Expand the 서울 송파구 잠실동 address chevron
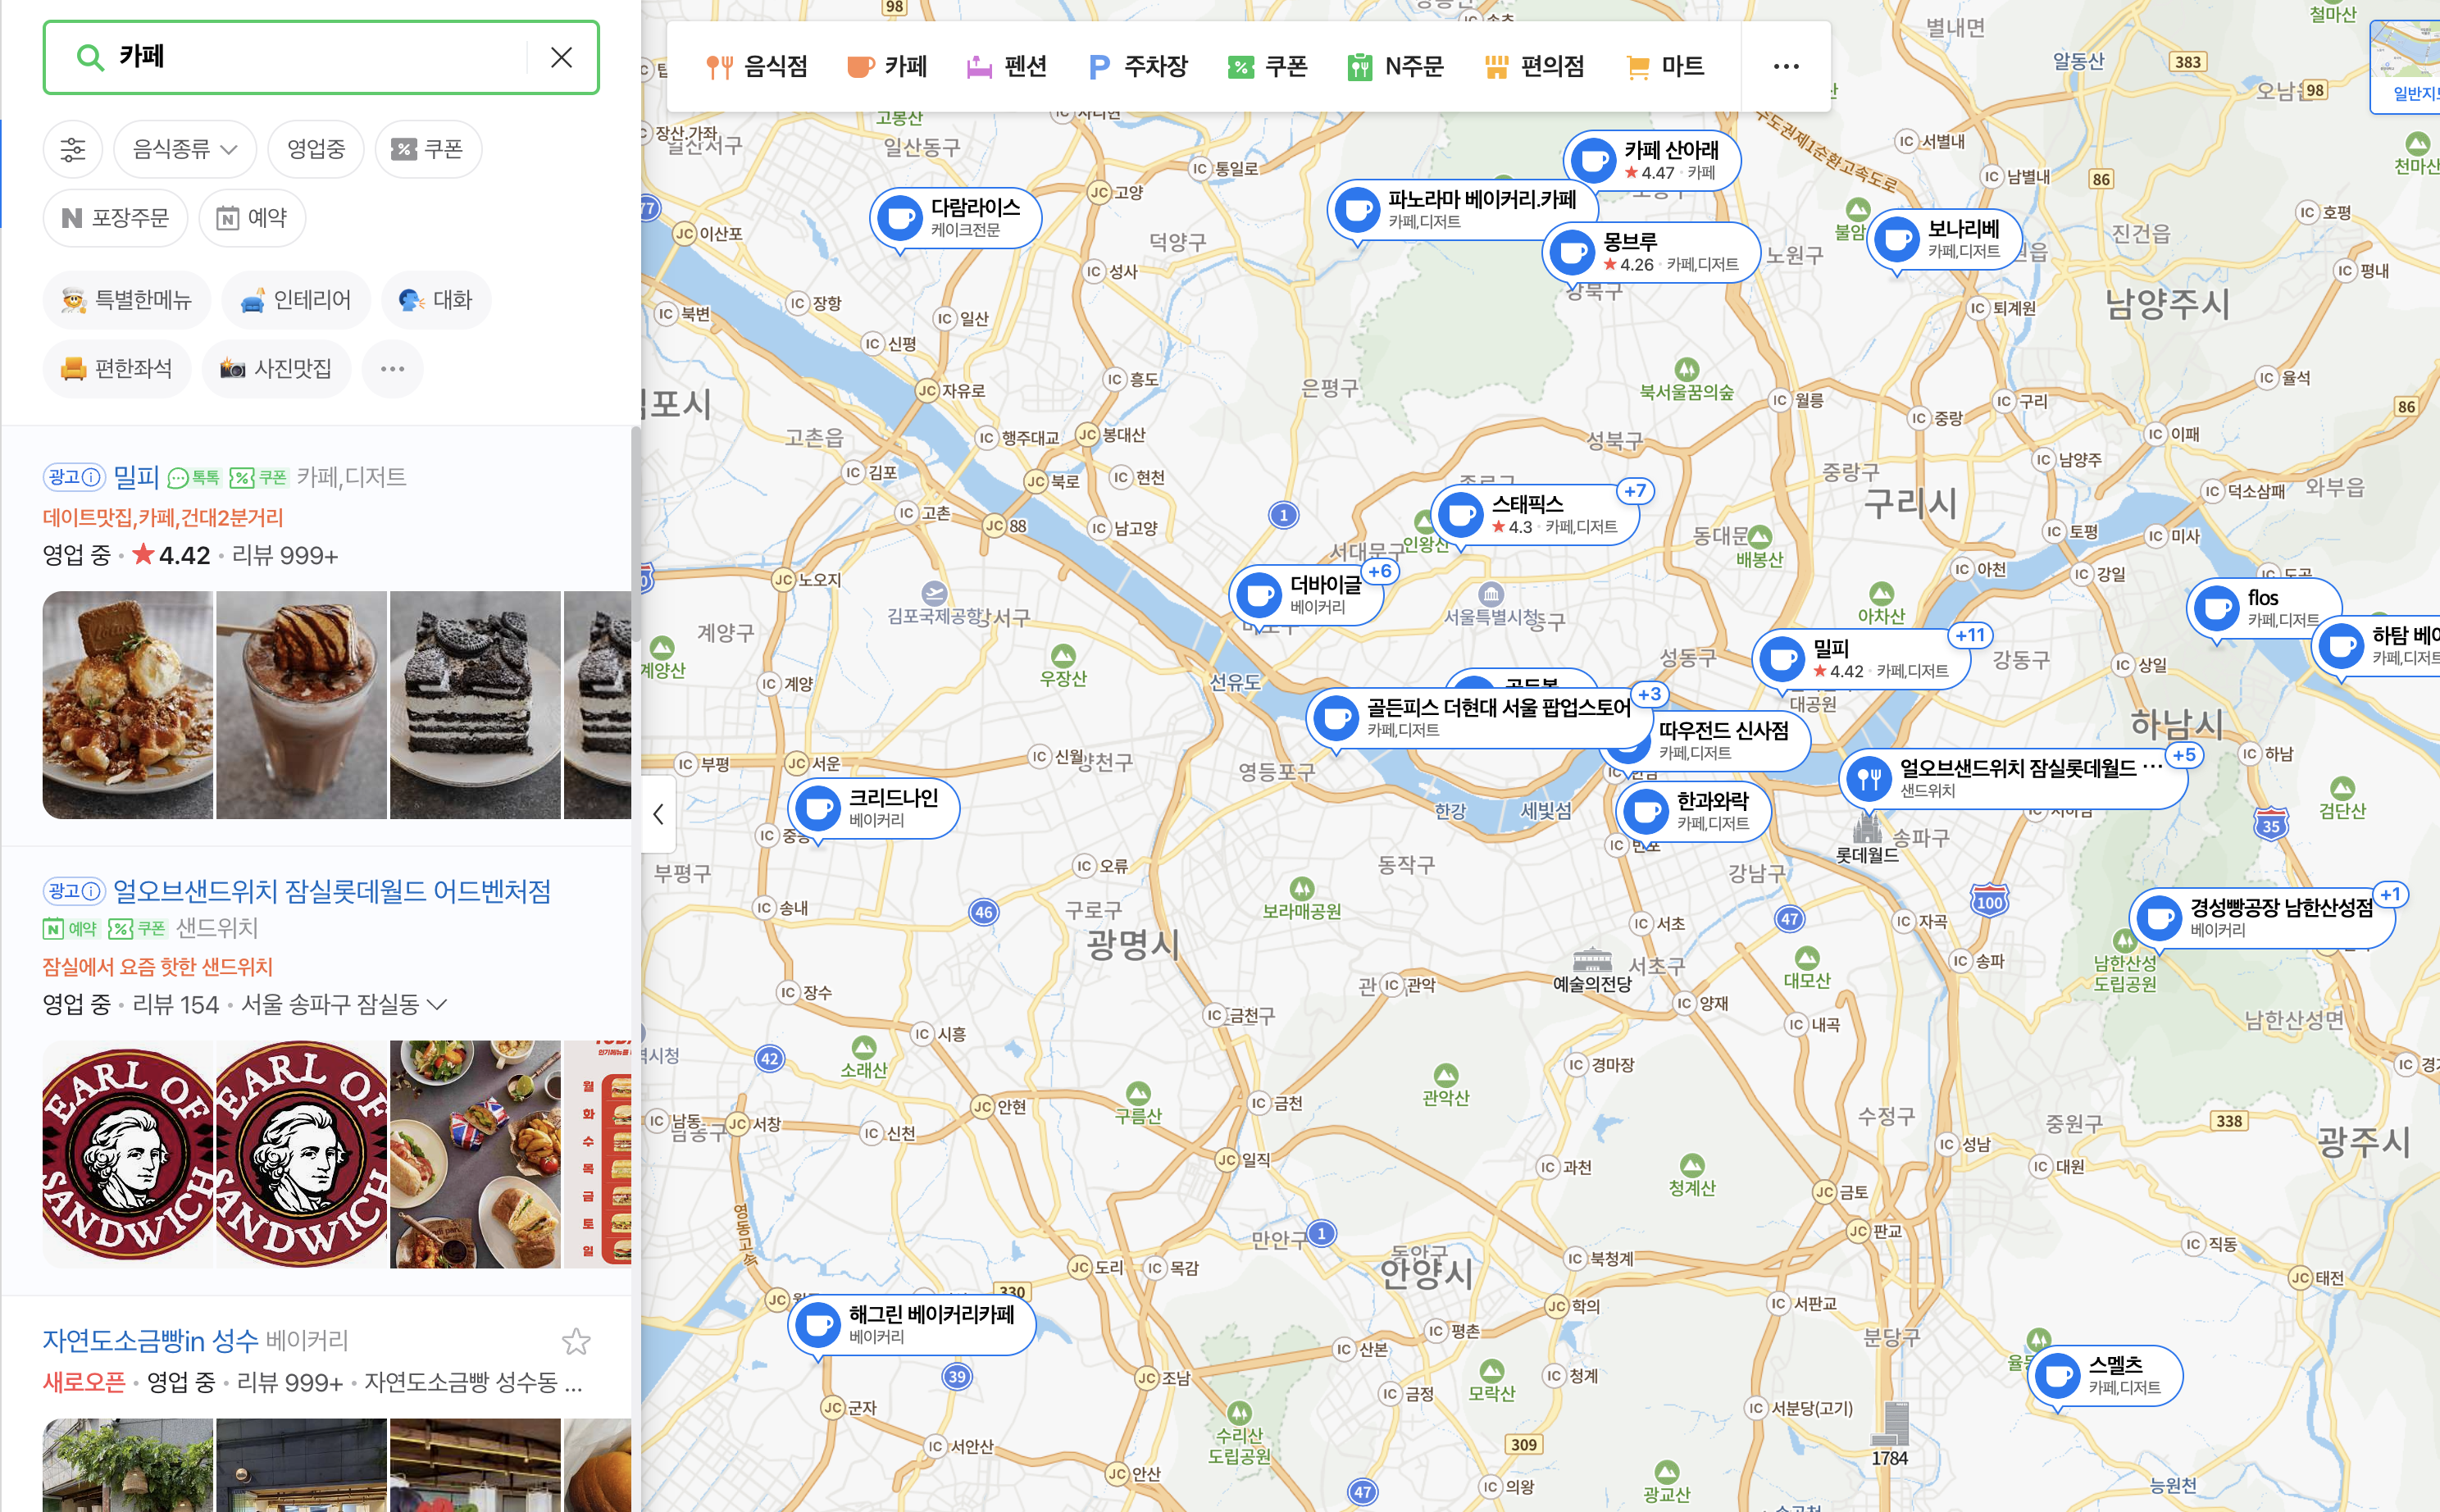This screenshot has width=2440, height=1512. 437,1004
